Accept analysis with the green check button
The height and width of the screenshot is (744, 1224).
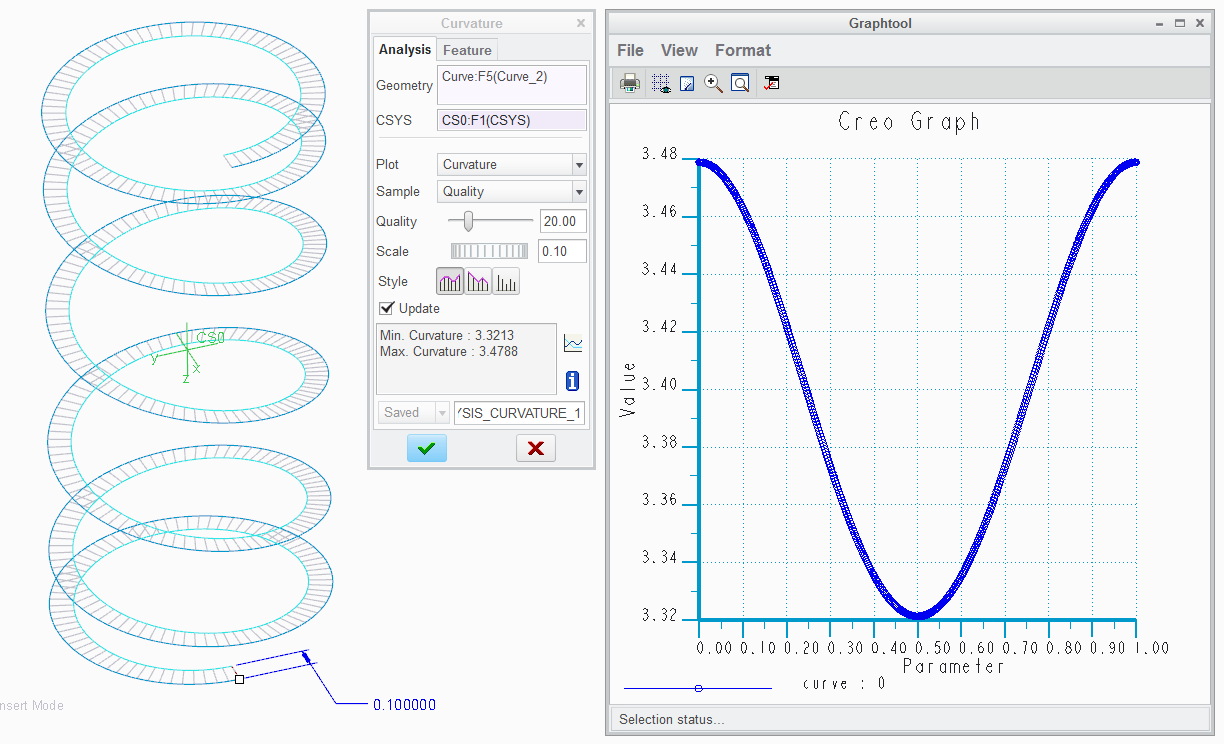coord(427,448)
